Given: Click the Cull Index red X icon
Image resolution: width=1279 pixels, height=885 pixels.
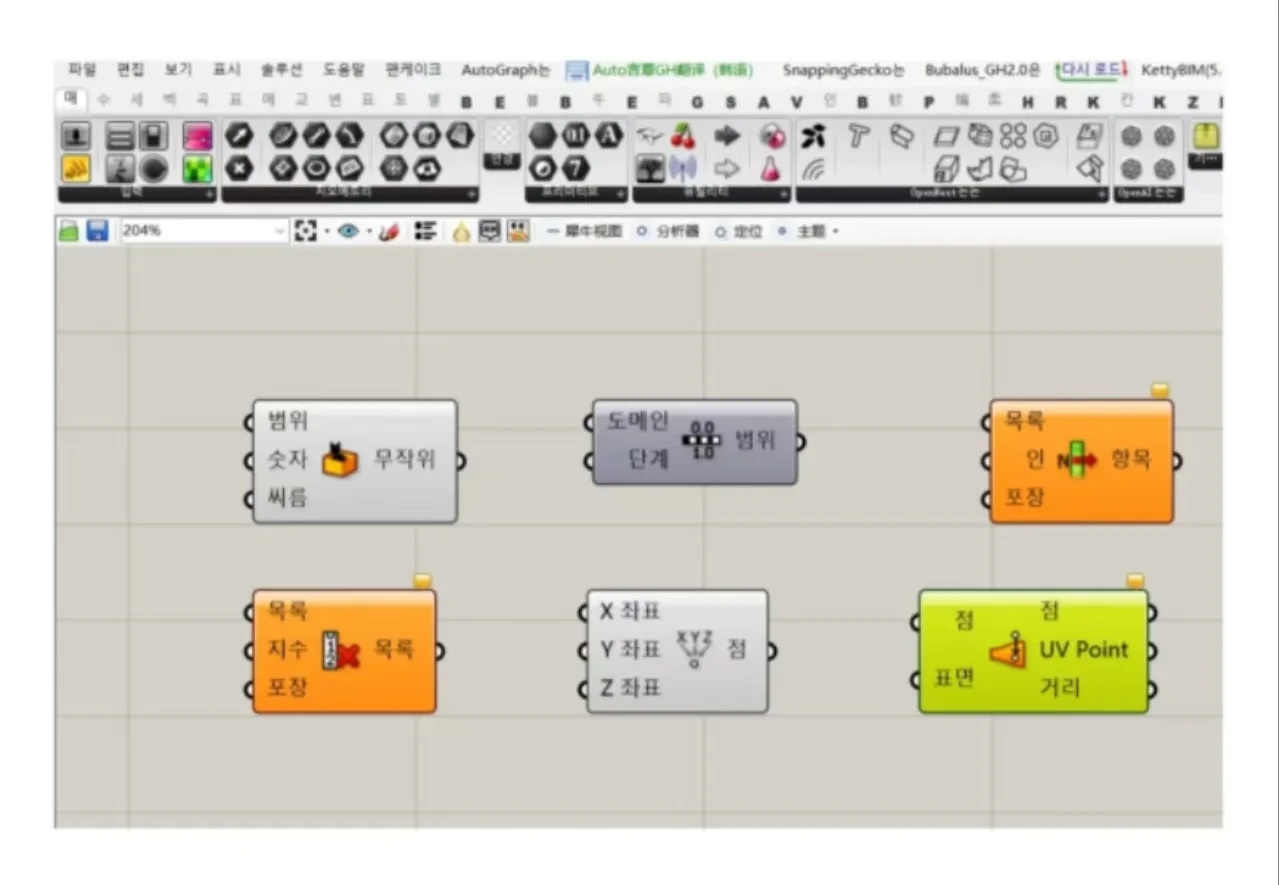Looking at the screenshot, I should pyautogui.click(x=341, y=650).
